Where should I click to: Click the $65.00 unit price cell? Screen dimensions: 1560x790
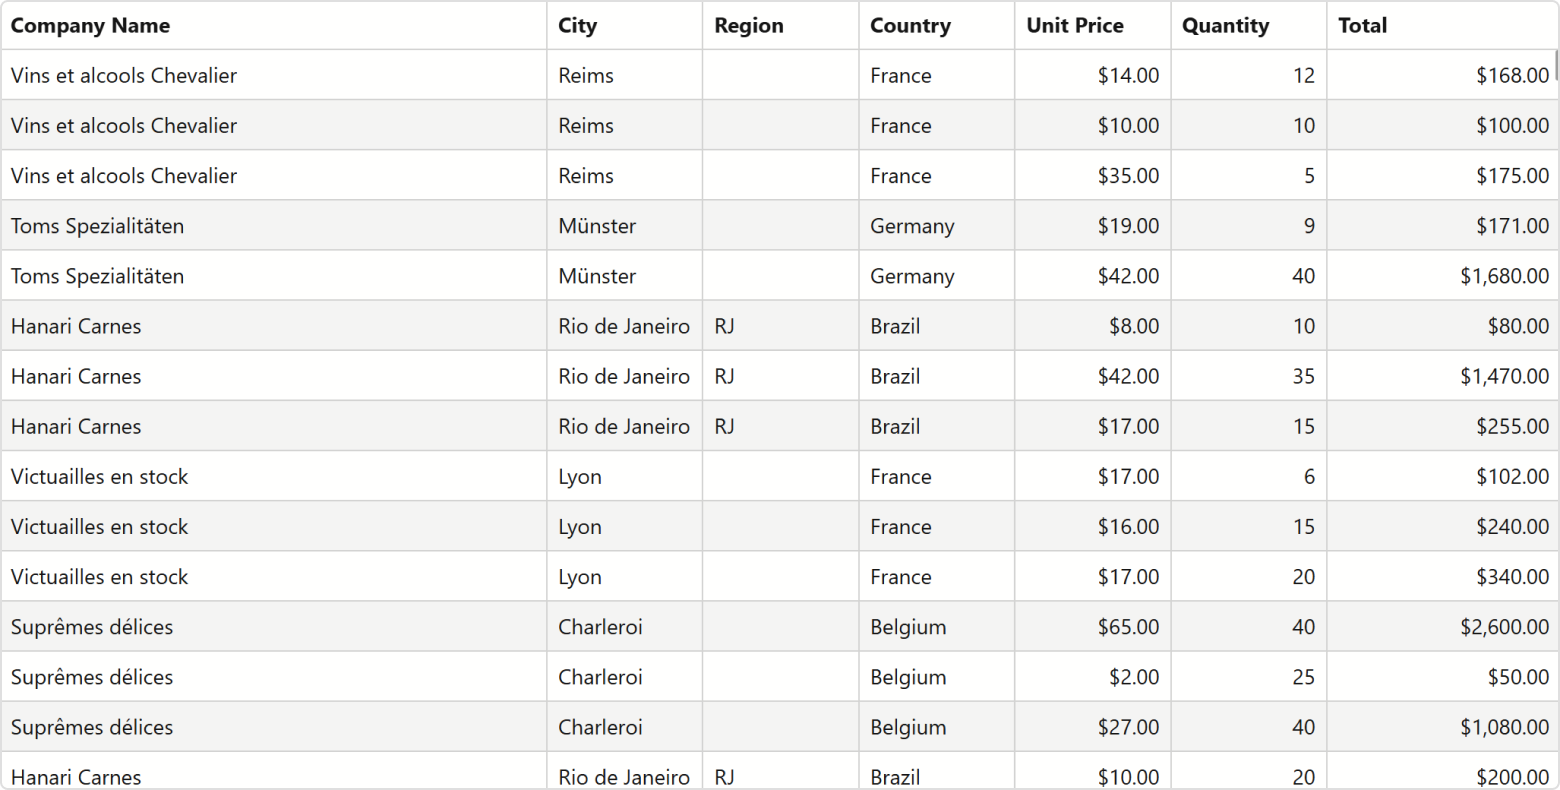[1093, 627]
